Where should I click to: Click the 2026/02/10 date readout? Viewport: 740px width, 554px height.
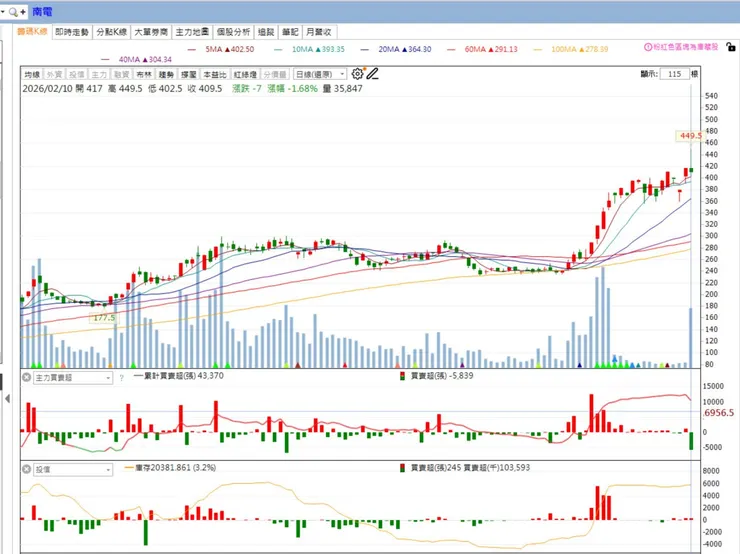coord(47,89)
